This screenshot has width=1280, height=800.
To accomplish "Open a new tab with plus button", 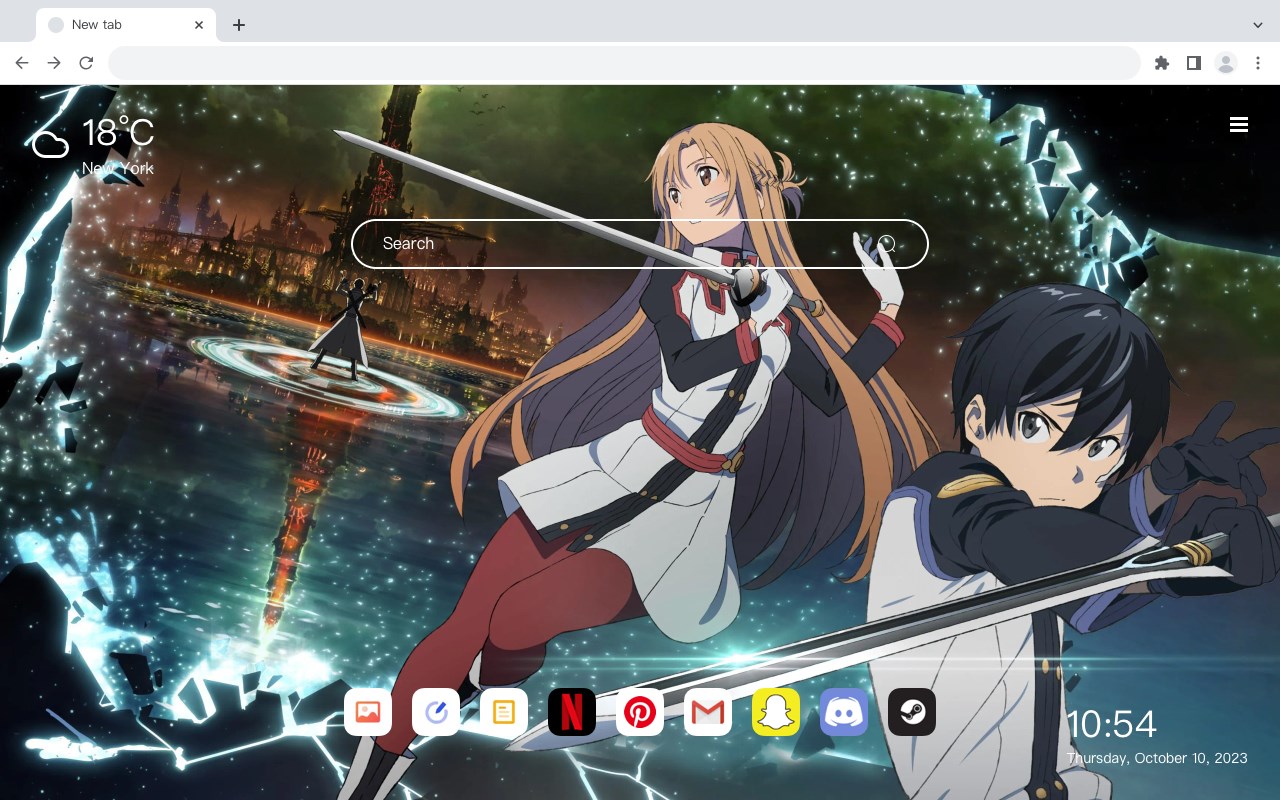I will point(238,25).
